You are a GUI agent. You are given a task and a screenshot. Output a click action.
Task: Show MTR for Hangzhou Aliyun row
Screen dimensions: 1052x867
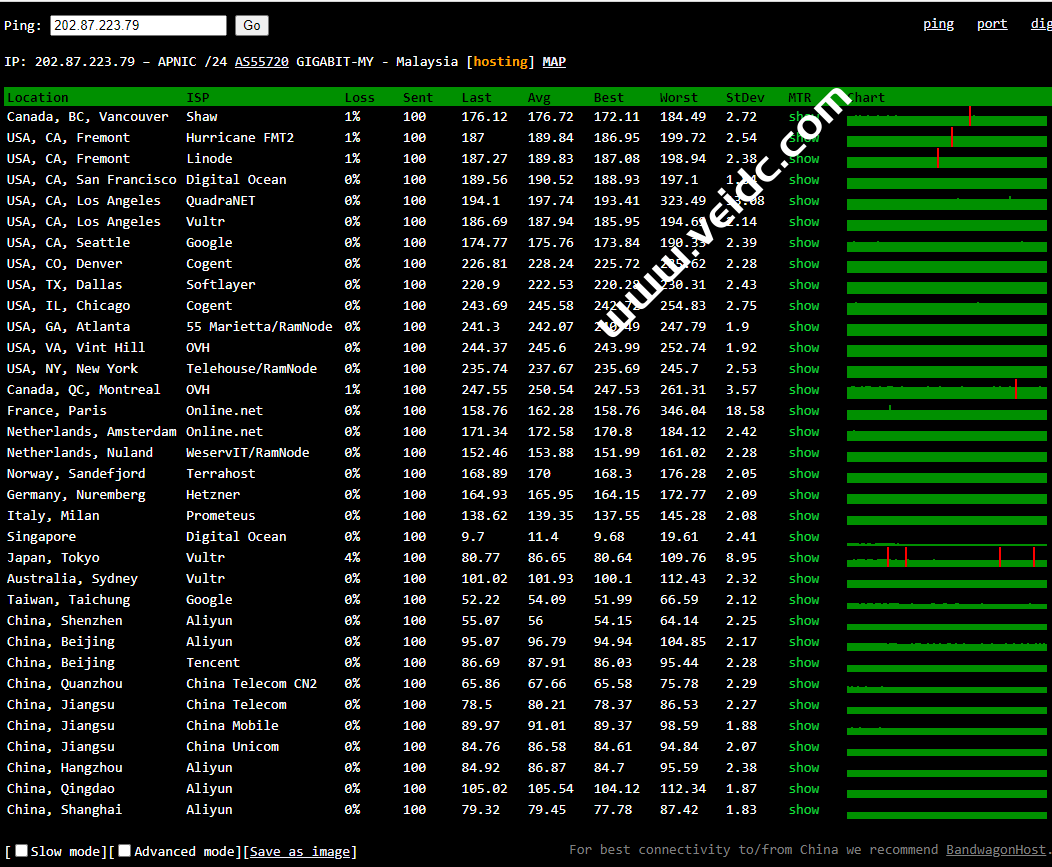click(x=804, y=768)
